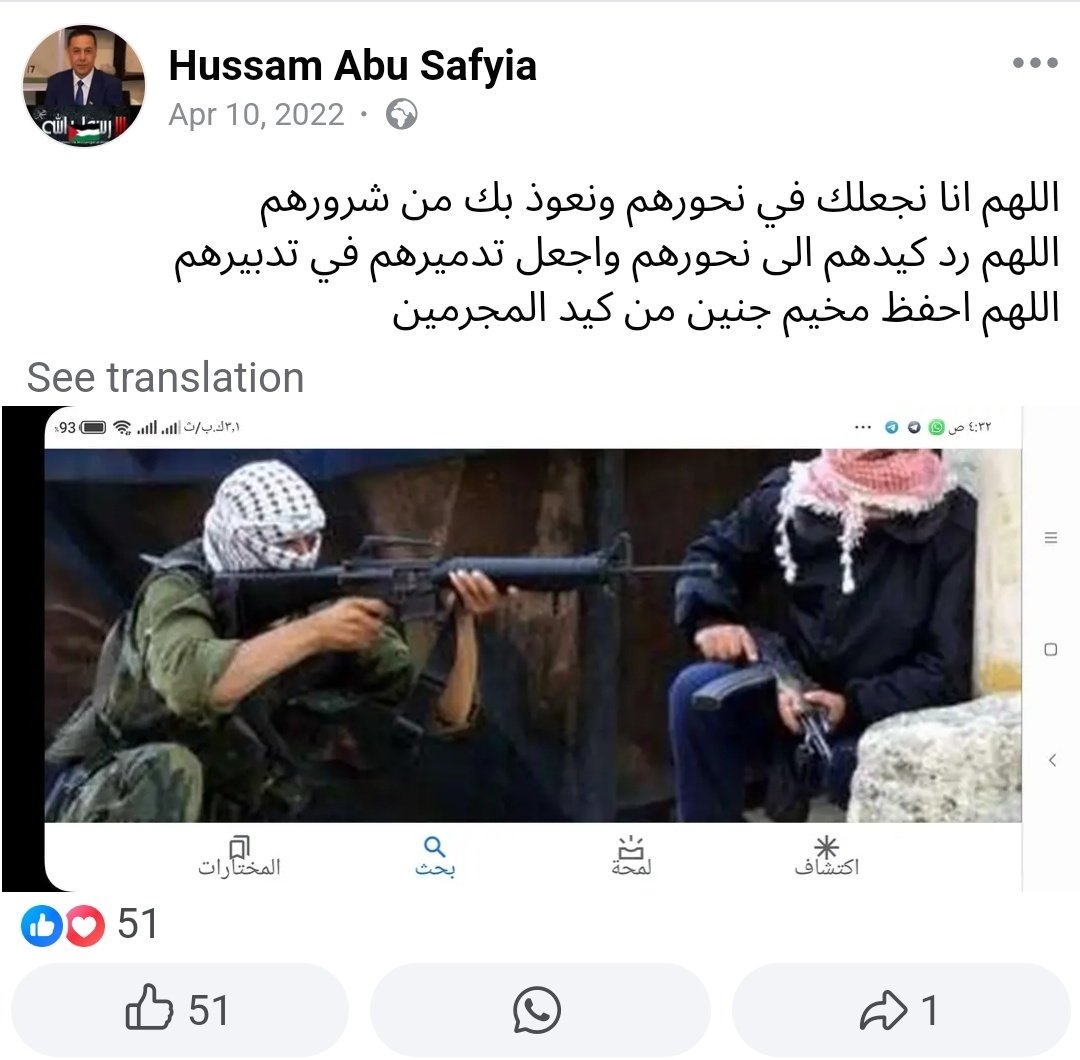This screenshot has width=1080, height=1060.
Task: Open the red heart reaction icon
Action: [x=84, y=925]
